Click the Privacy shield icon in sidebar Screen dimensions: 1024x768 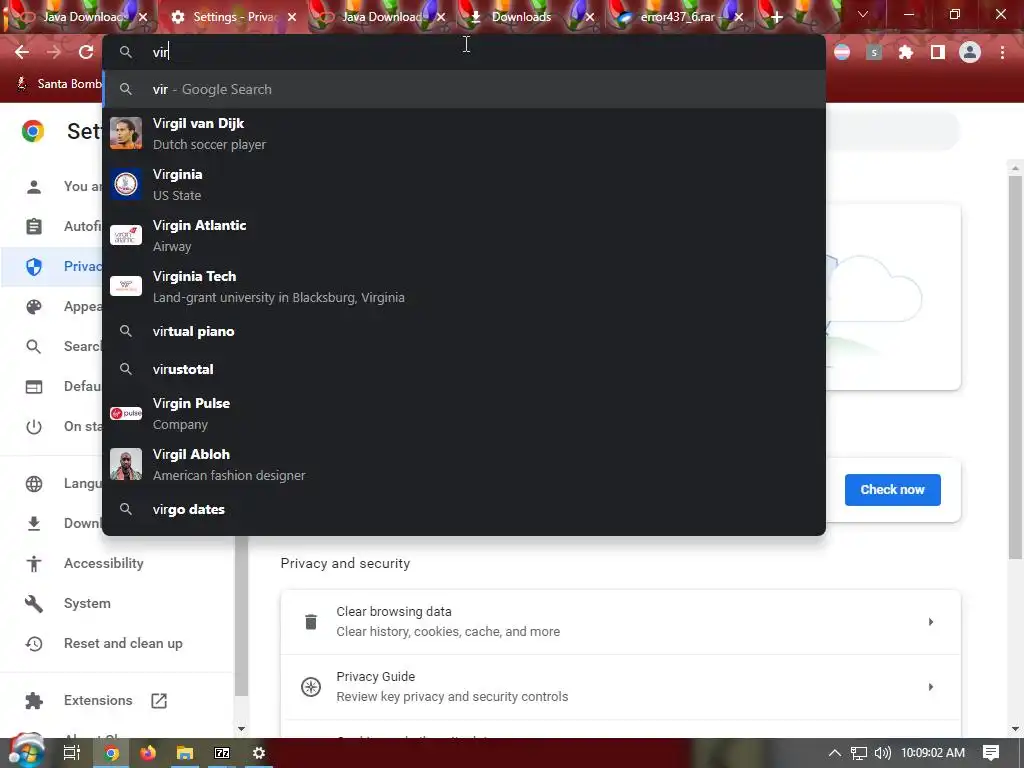[x=34, y=266]
